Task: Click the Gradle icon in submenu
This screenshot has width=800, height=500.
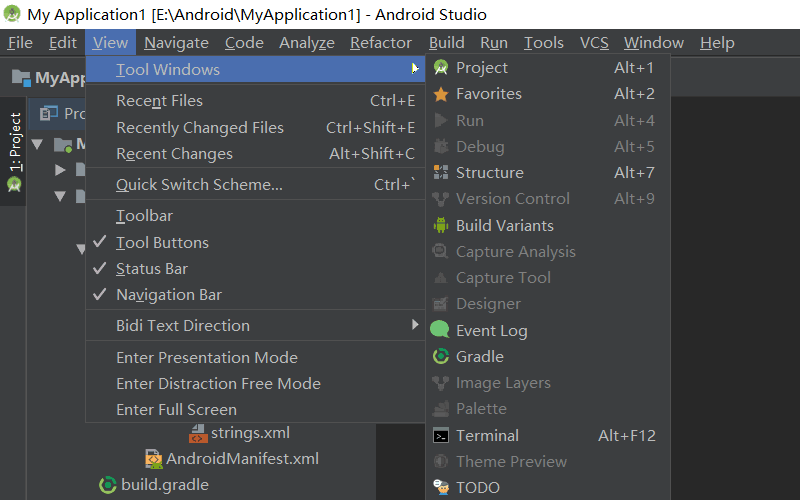Action: 441,356
